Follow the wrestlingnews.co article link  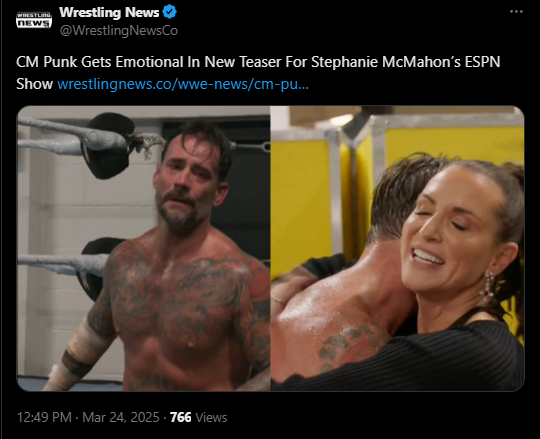[x=183, y=84]
